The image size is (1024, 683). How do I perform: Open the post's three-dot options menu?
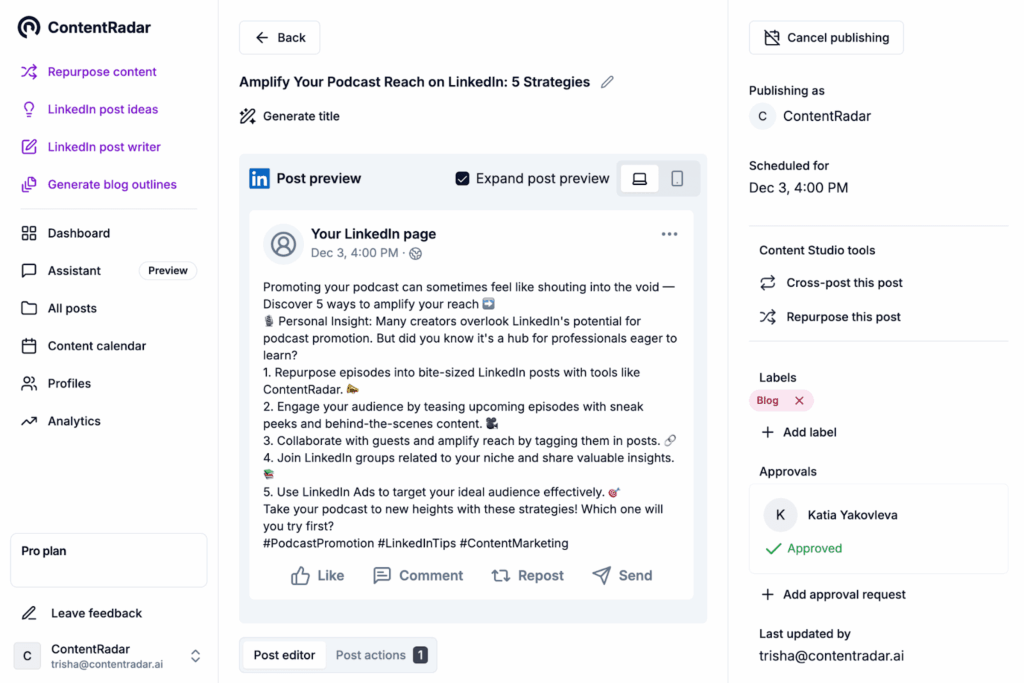pos(669,234)
